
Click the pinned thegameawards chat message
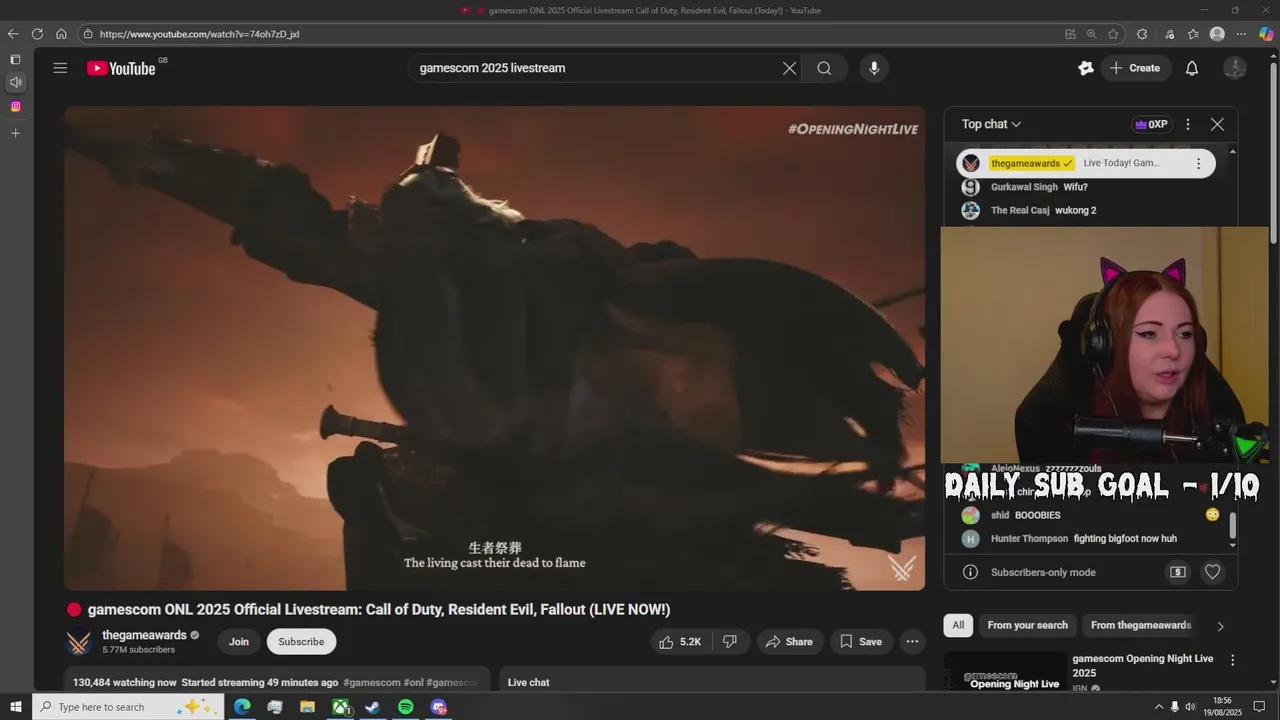tap(1085, 163)
